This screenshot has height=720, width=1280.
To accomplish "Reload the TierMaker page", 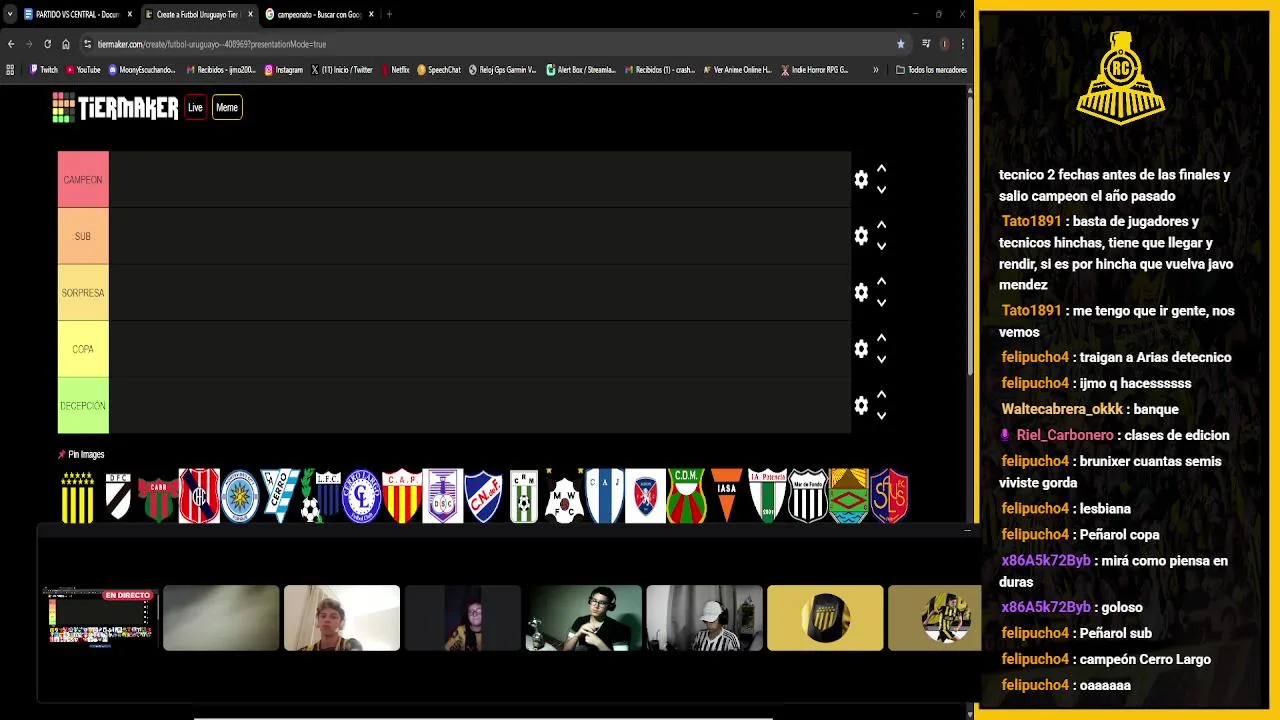I will pyautogui.click(x=47, y=44).
